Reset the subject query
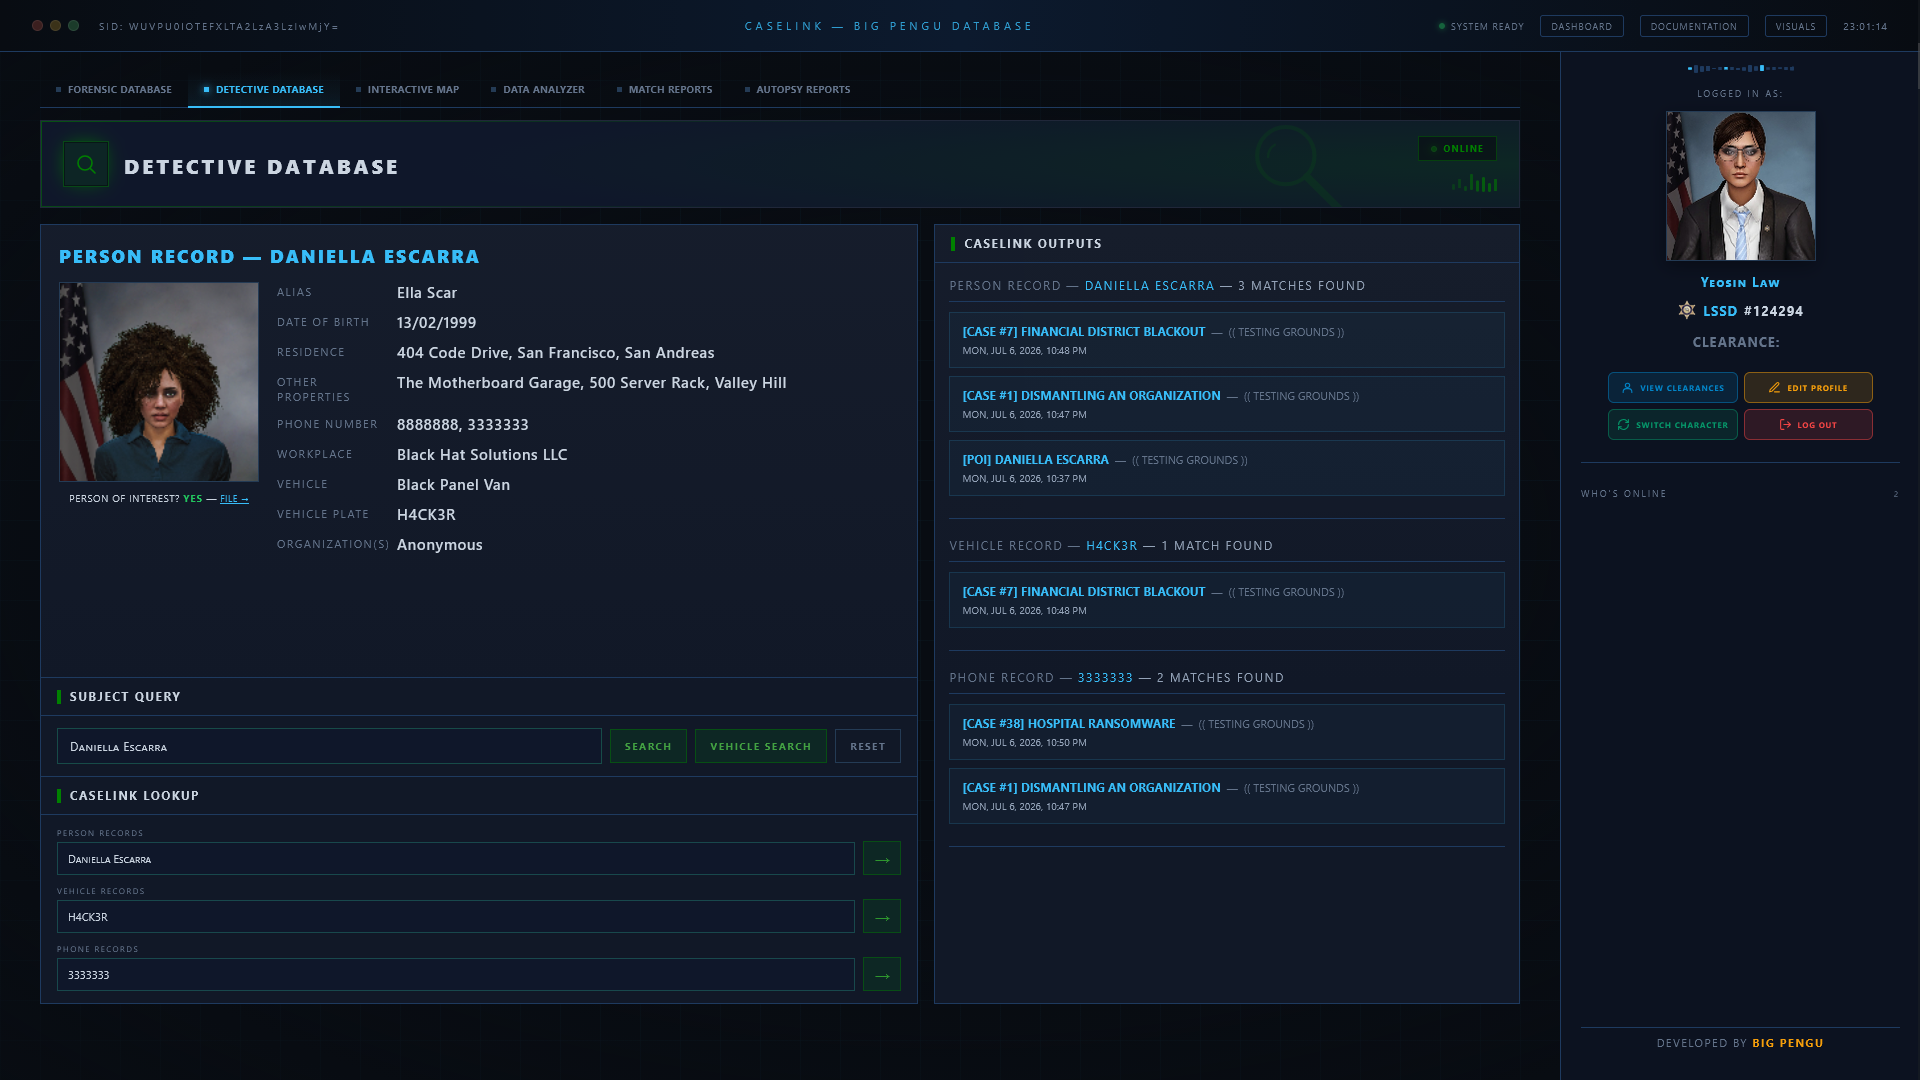This screenshot has width=1920, height=1080. (868, 747)
